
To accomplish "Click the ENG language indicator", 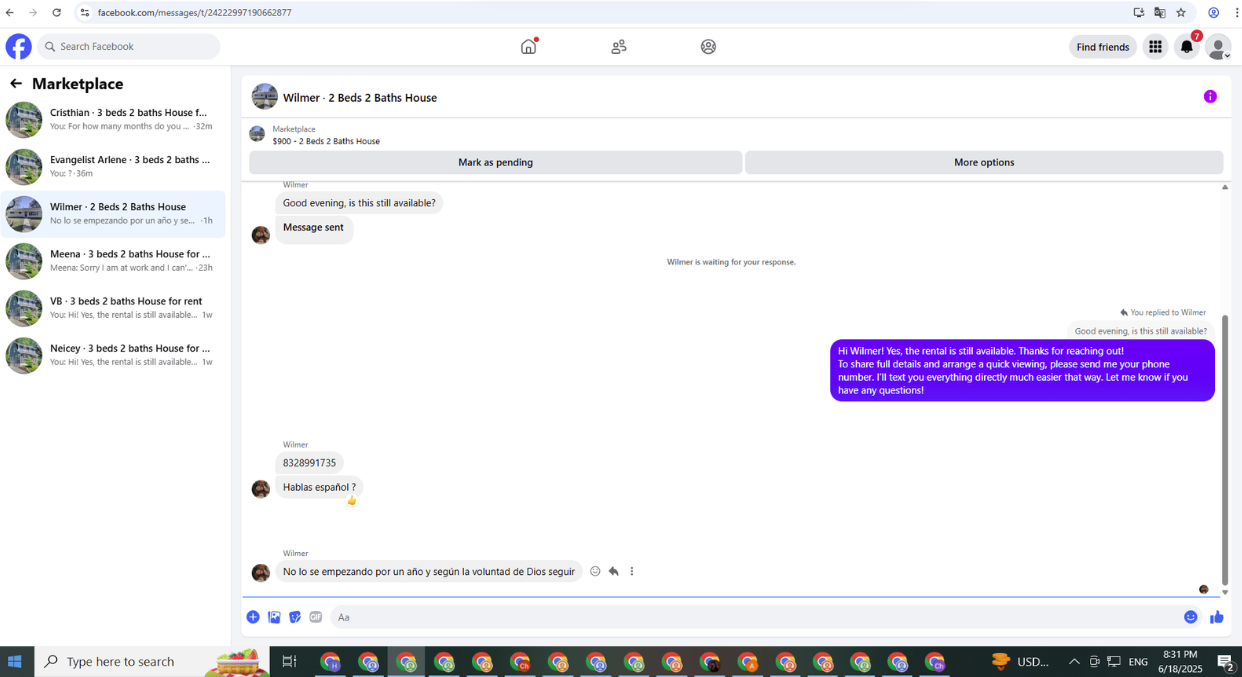I will (1138, 661).
